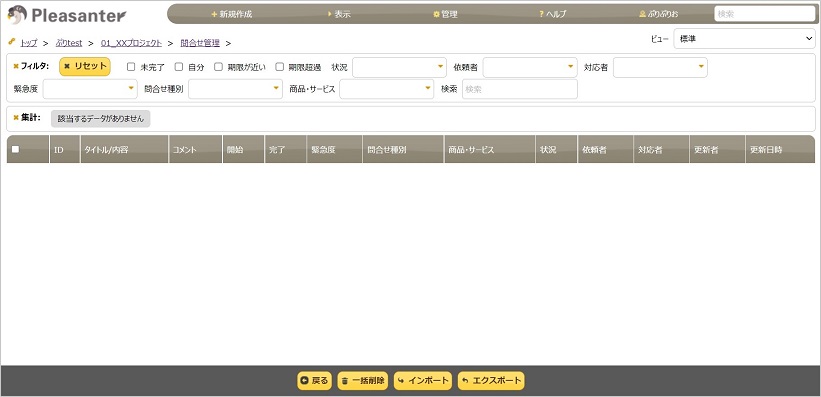Viewport: 821px width, 397px height.
Task: Enable the 自分 checkbox
Action: tap(179, 67)
